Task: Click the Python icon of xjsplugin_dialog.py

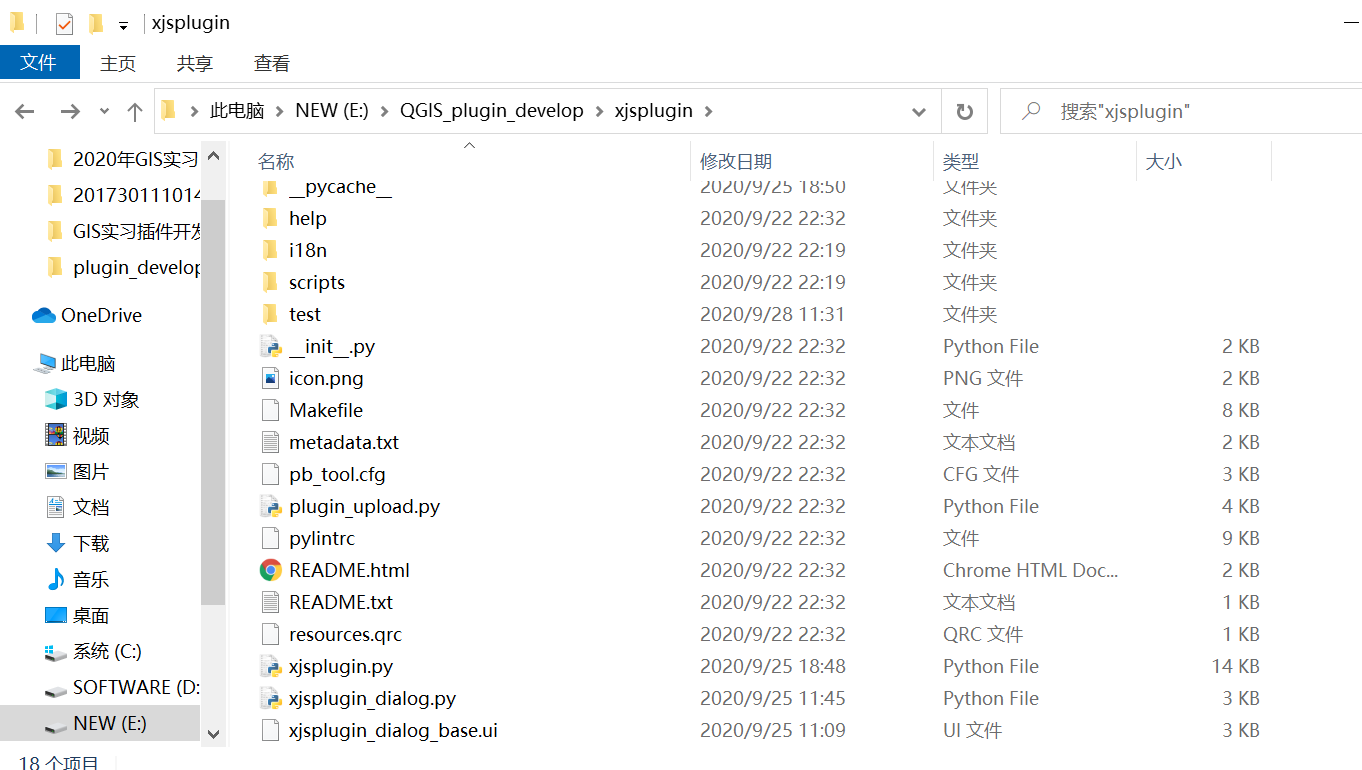Action: tap(270, 699)
